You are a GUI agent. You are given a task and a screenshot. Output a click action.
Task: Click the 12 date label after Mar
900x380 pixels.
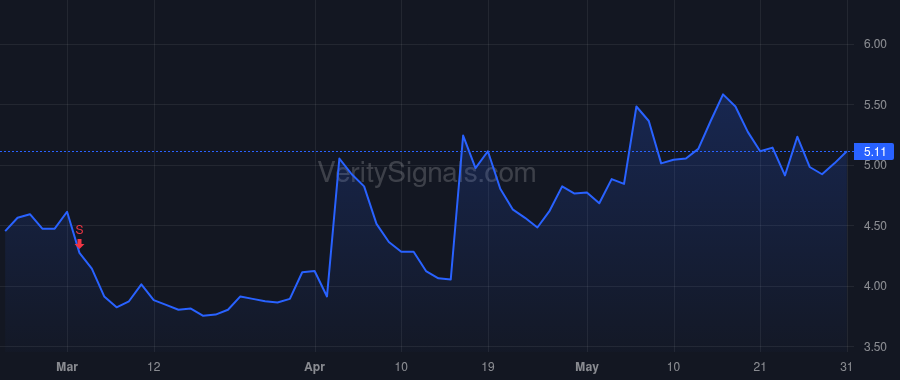click(154, 367)
